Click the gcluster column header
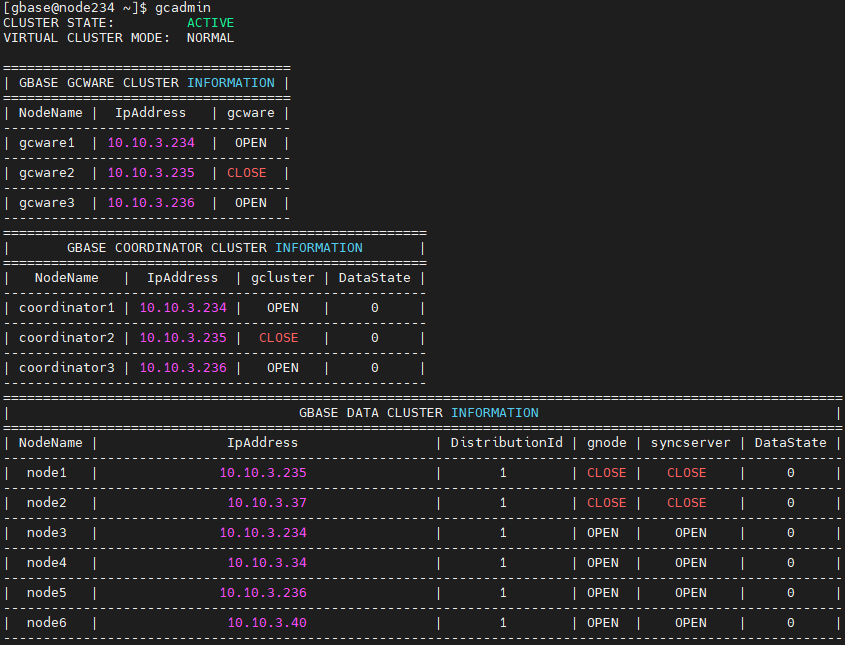845x645 pixels. click(282, 278)
